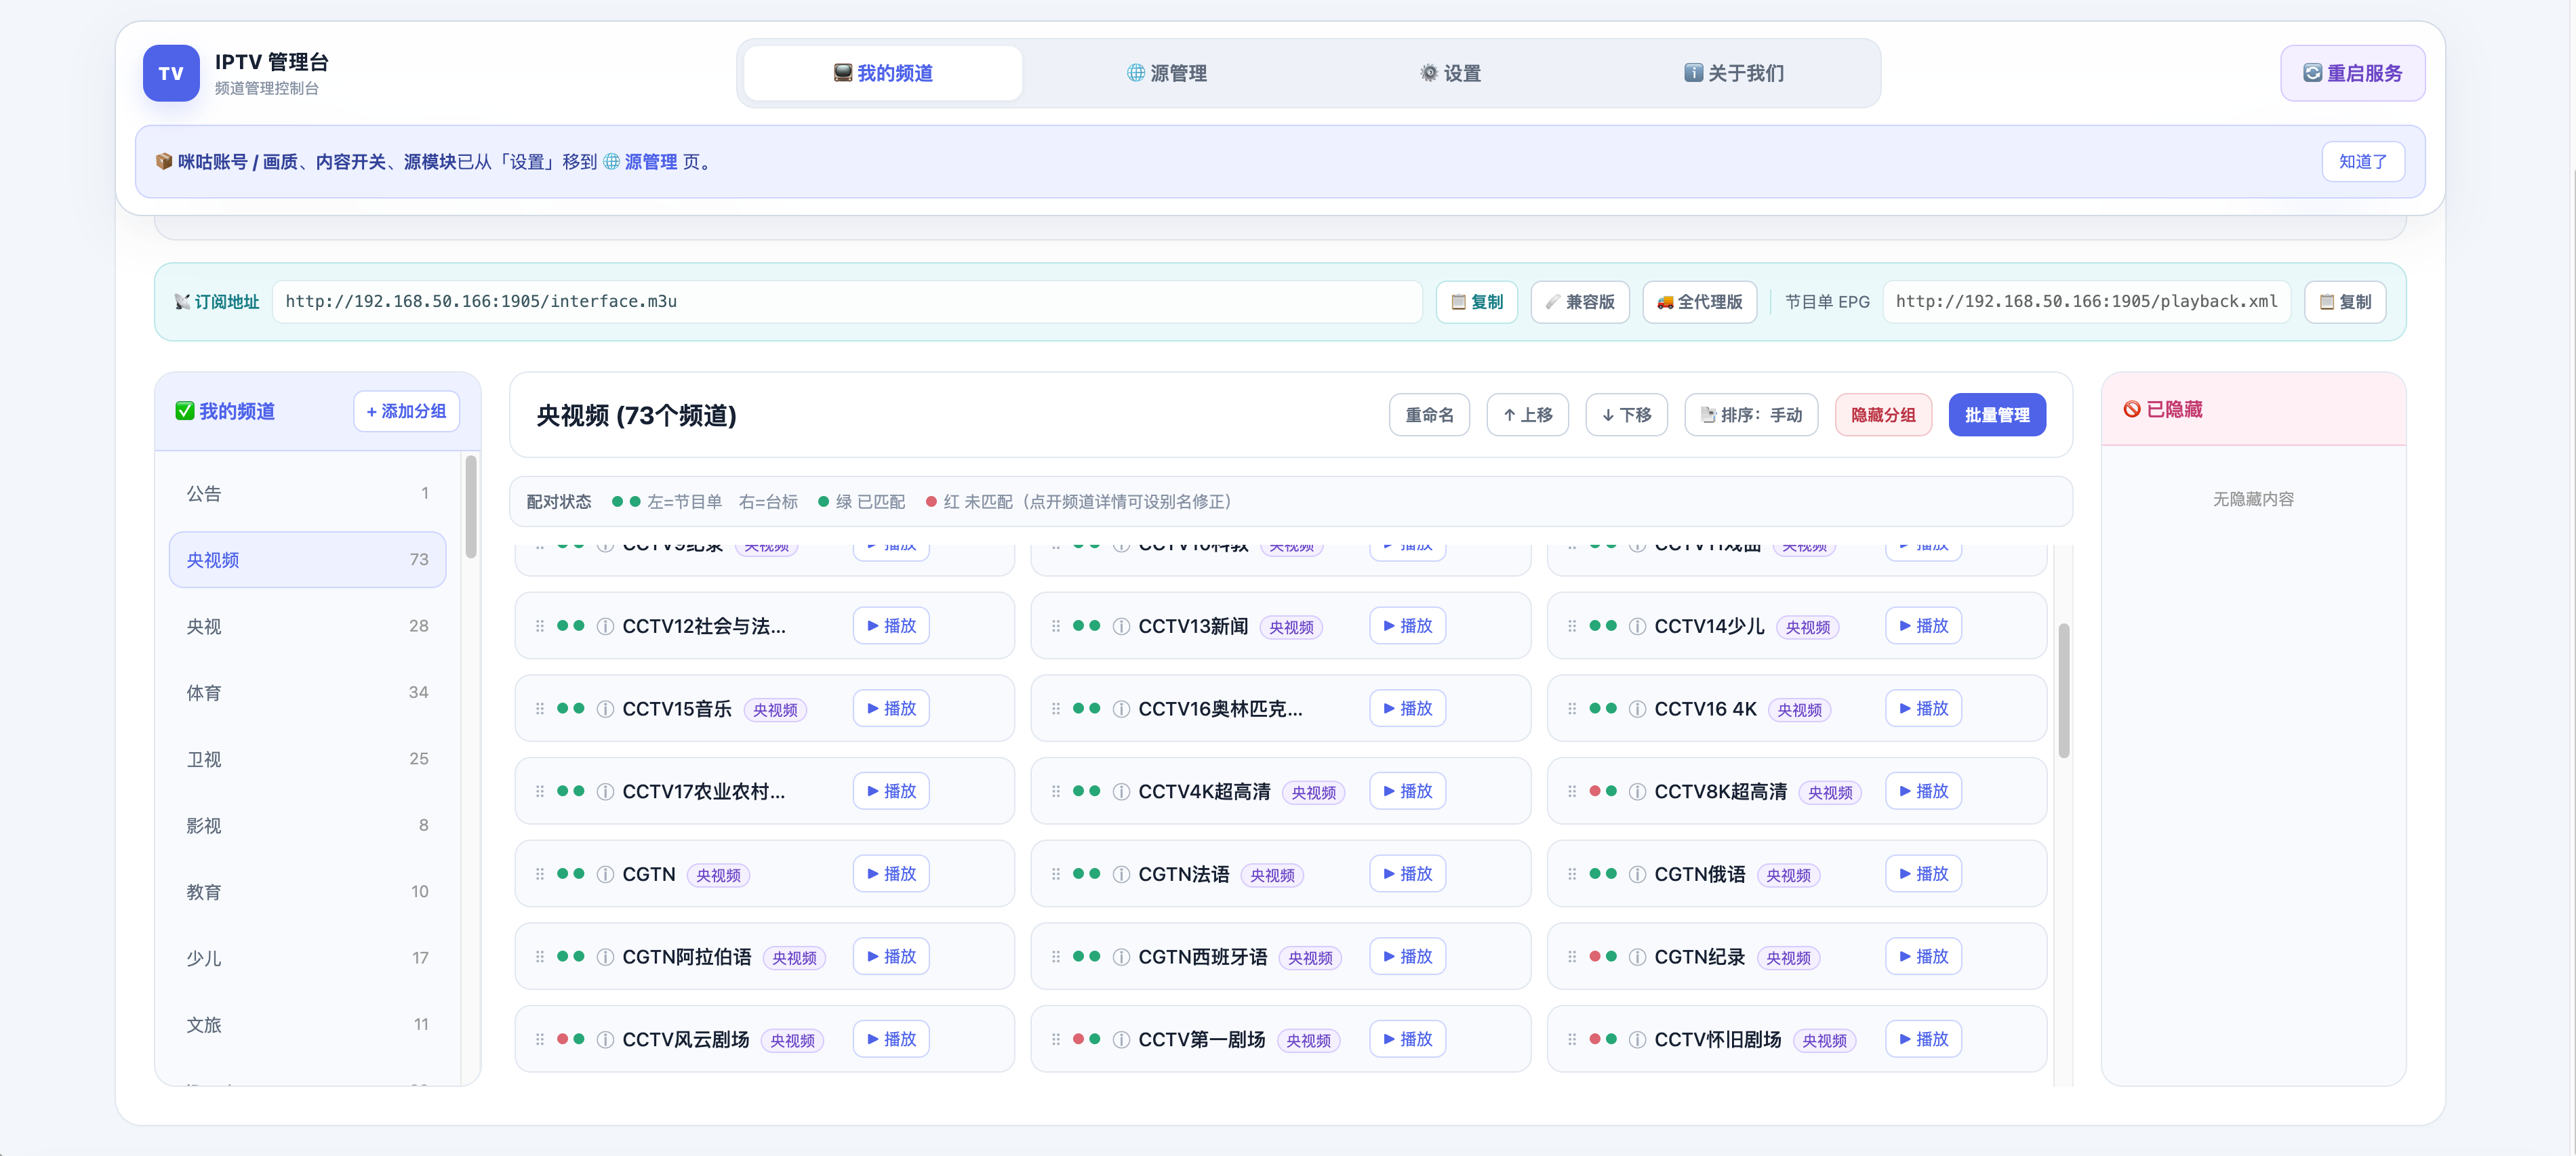Open info icon of CCTV第一剧场
2576x1156 pixels.
tap(1121, 1040)
